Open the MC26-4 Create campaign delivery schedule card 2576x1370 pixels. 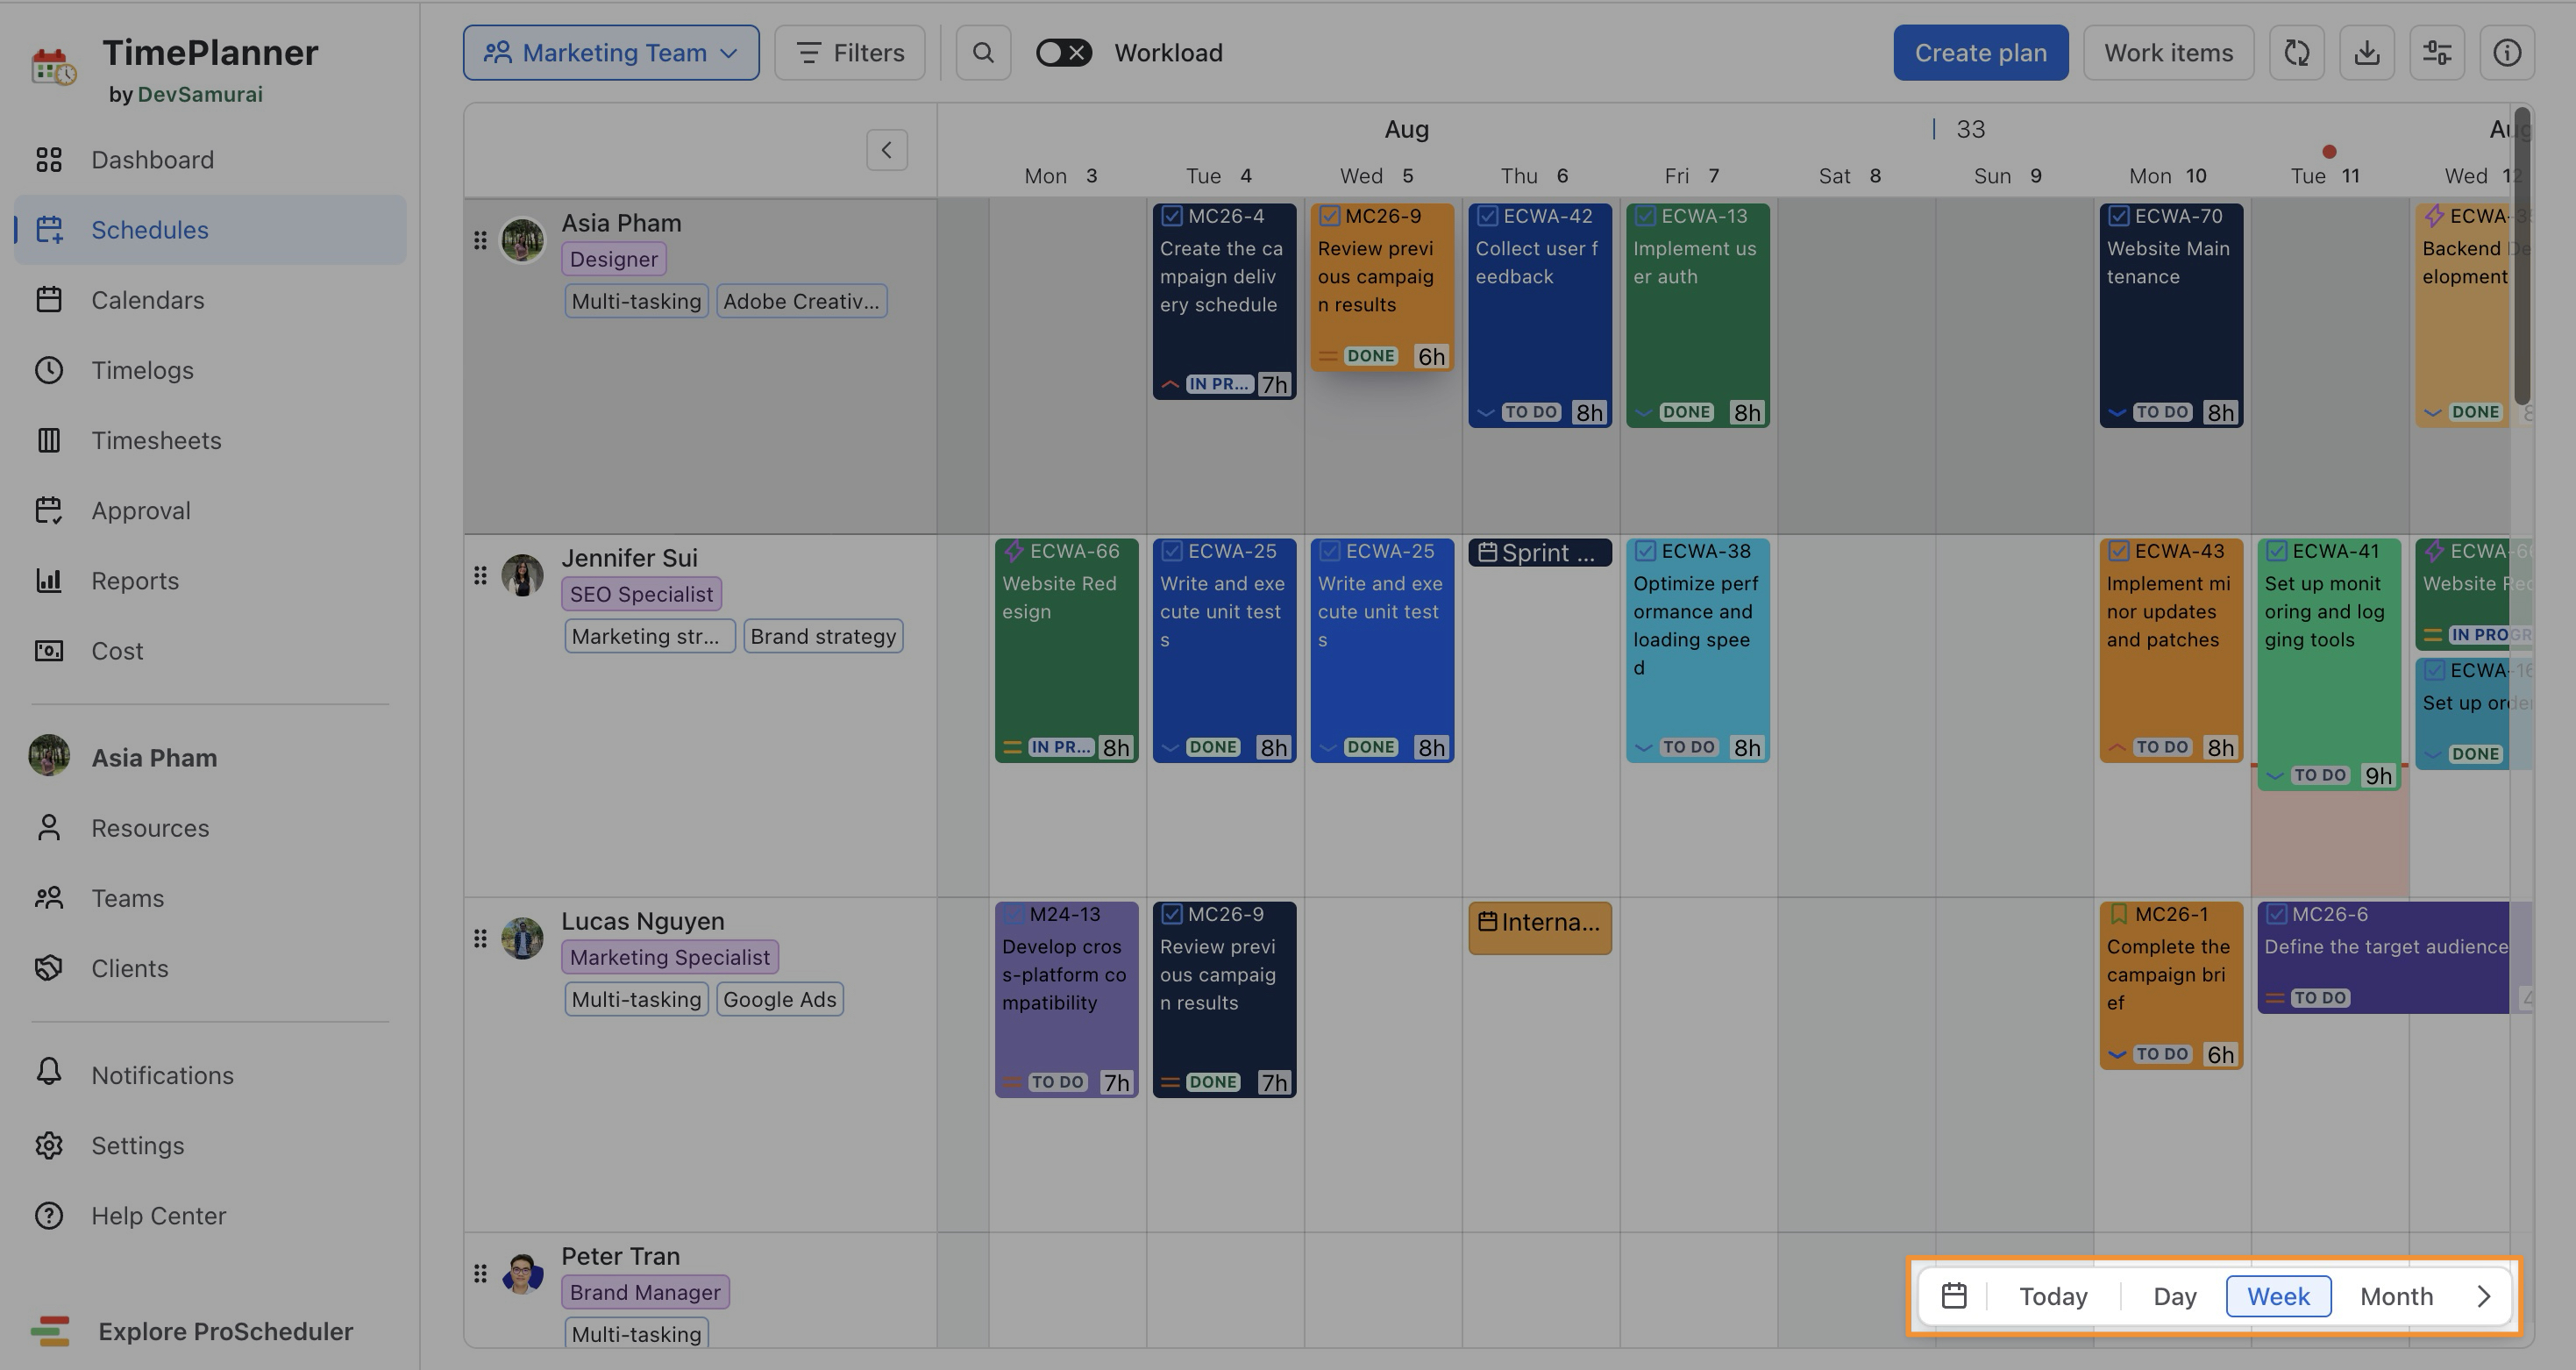[1225, 302]
